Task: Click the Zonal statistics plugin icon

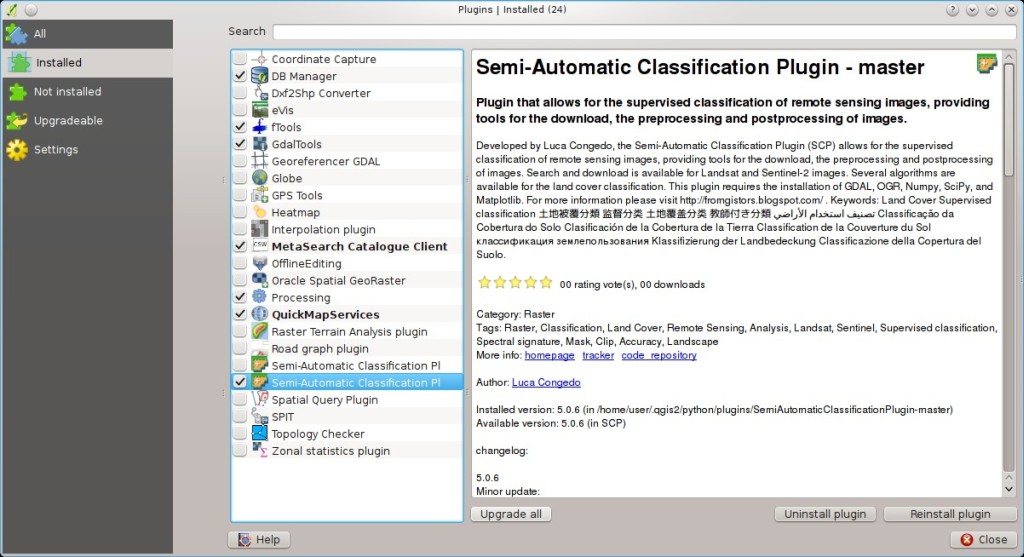Action: [260, 450]
